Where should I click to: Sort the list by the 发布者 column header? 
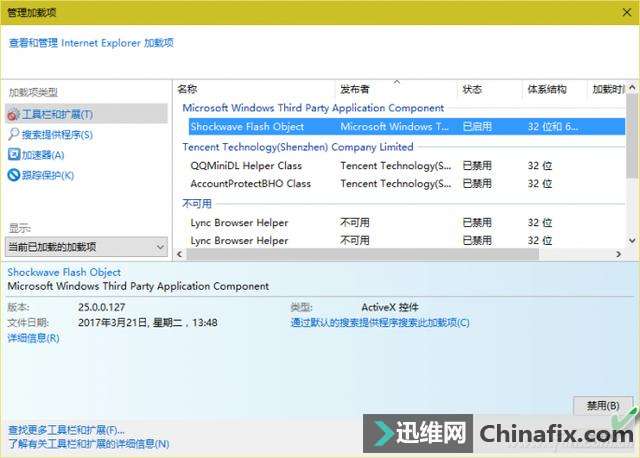coord(355,89)
